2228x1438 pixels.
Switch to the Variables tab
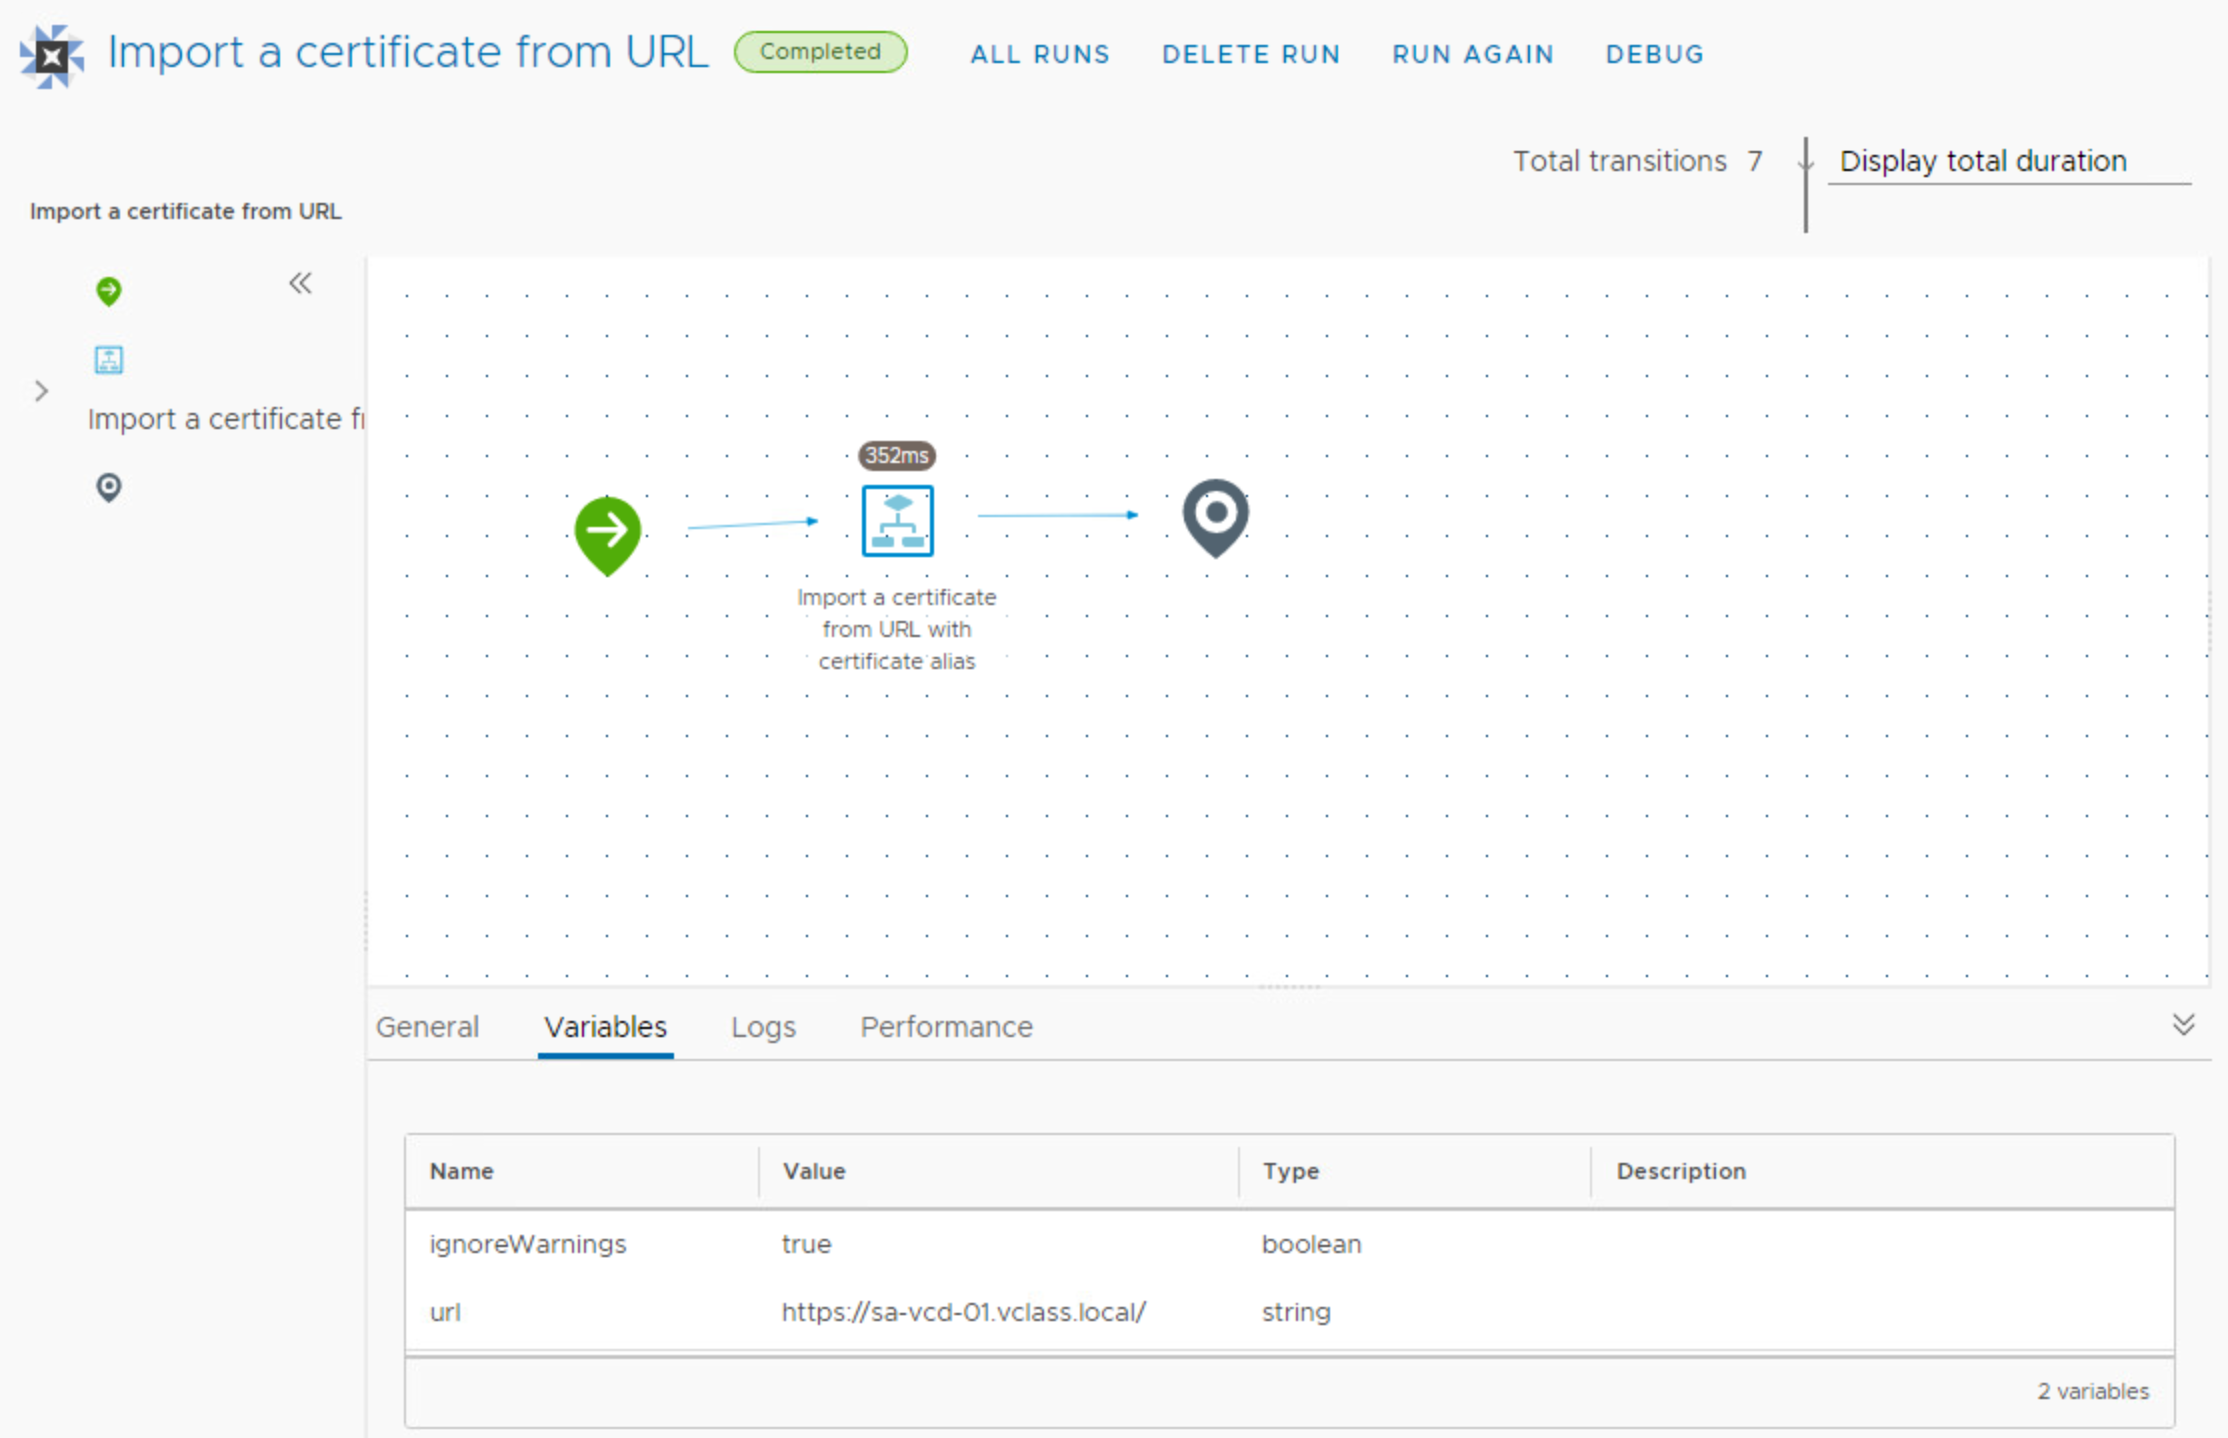point(606,1027)
